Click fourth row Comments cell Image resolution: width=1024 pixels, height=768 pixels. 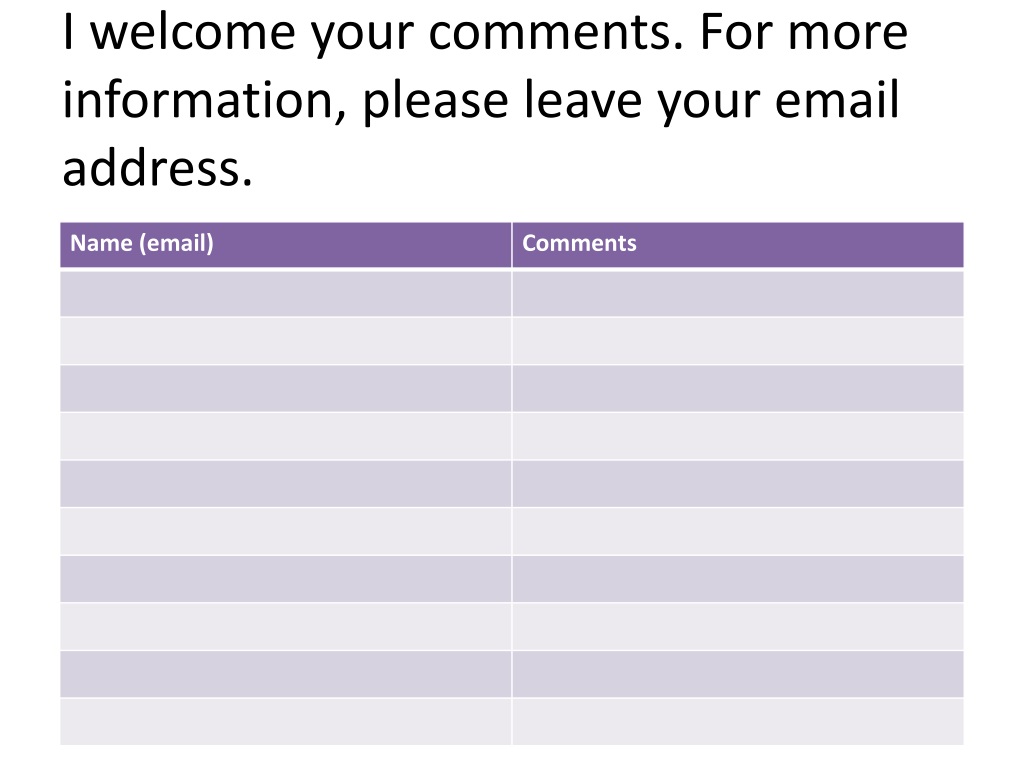pyautogui.click(x=738, y=436)
